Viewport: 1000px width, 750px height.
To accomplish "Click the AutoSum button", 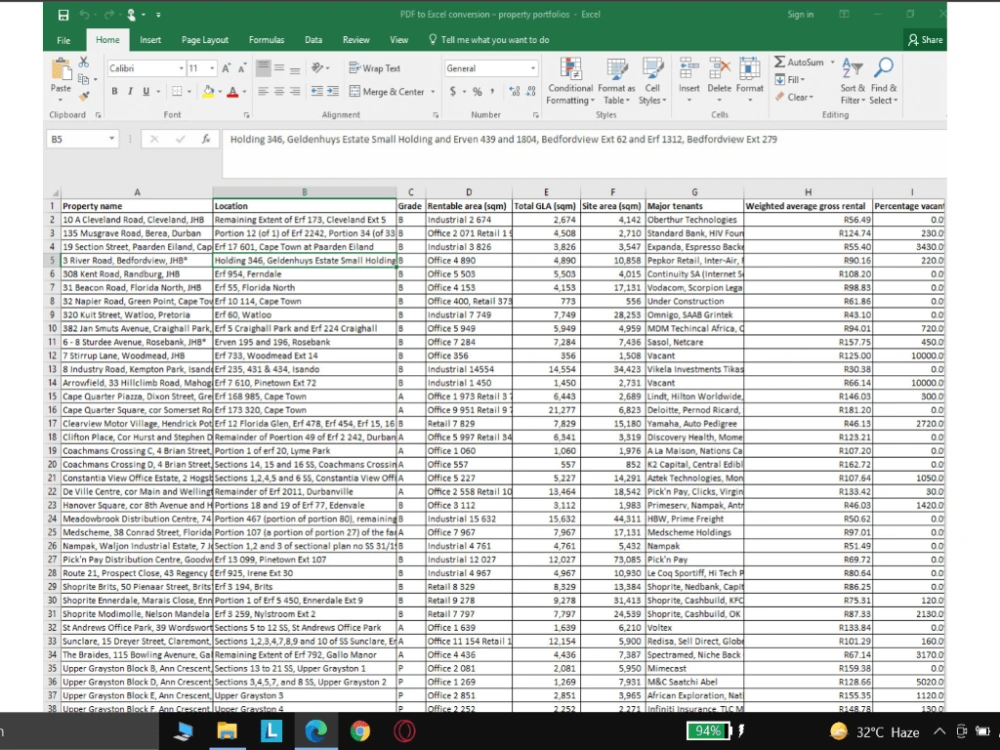I will click(799, 62).
